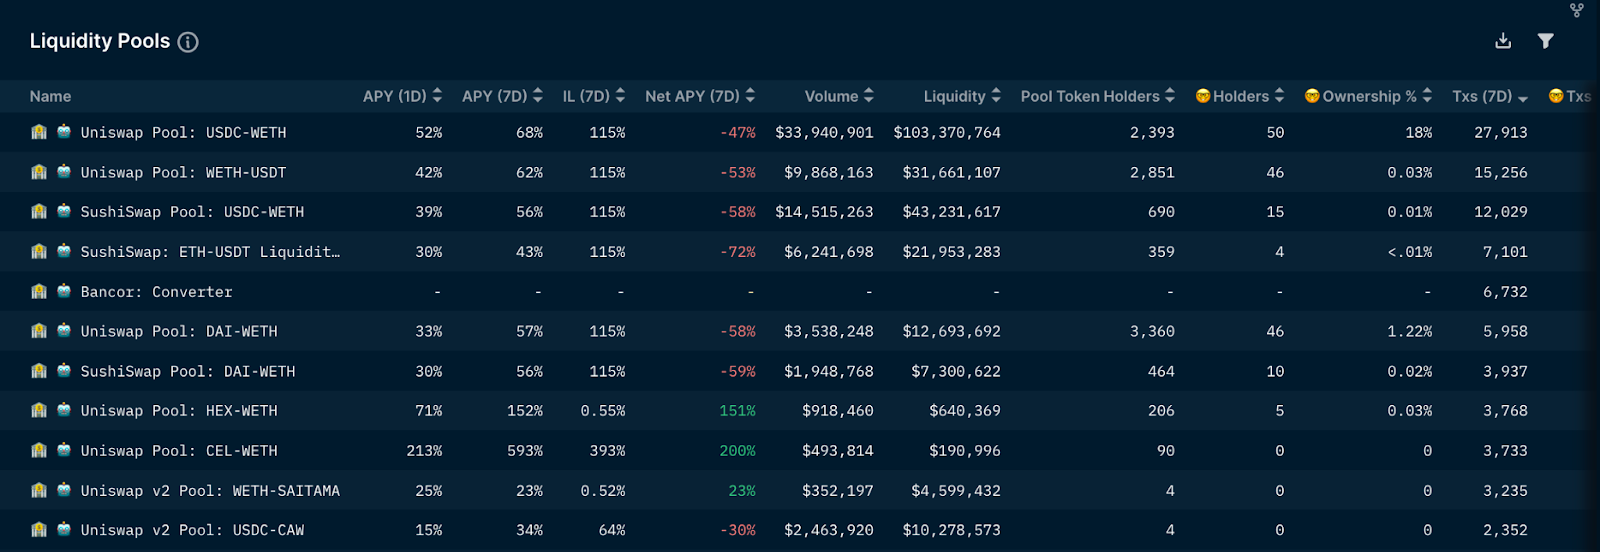
Task: Click the robot icon beside SushiSwap Pool: USDC-WETH
Action: (64, 211)
